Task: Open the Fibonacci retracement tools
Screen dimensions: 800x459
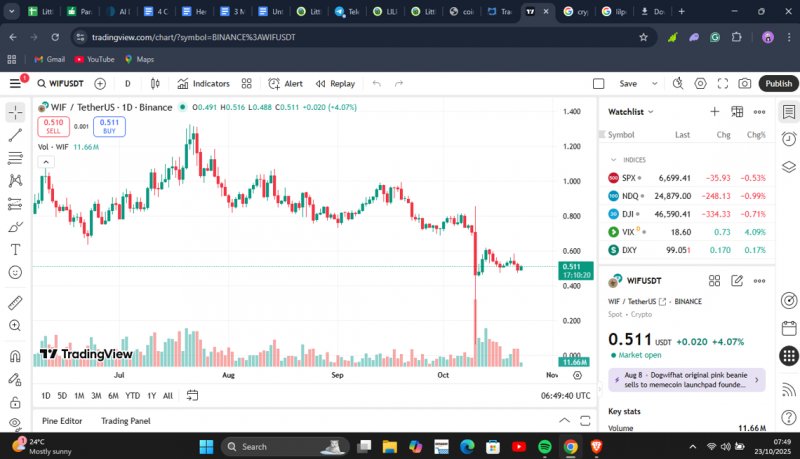Action: click(x=15, y=158)
